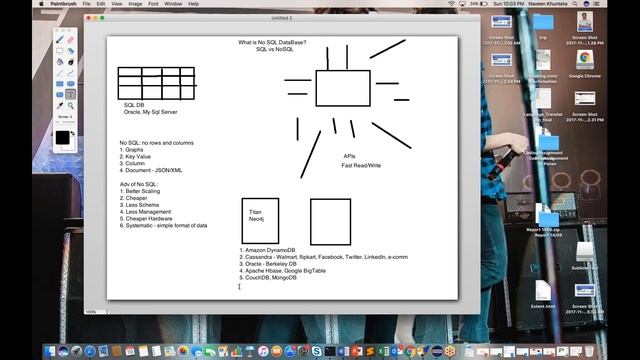Image resolution: width=640 pixels, height=360 pixels.
Task: Click the '1. Amazon DynamoDB' line
Action: click(x=267, y=250)
